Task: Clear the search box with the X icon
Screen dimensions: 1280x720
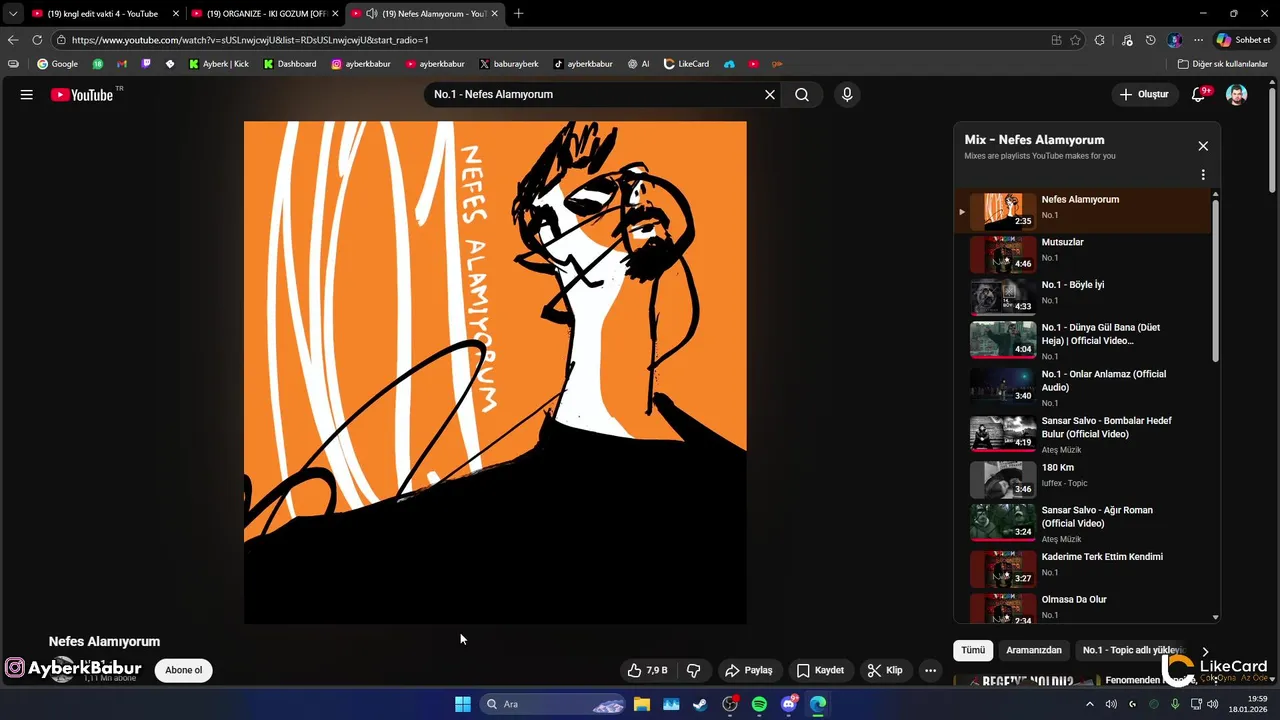Action: (770, 94)
